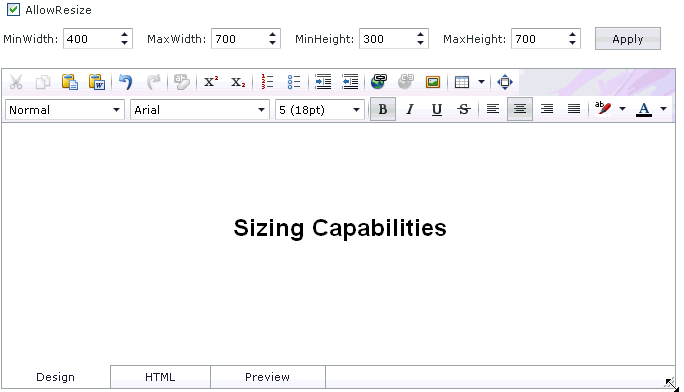
Task: Open the Arial font name dropdown
Action: click(x=200, y=110)
